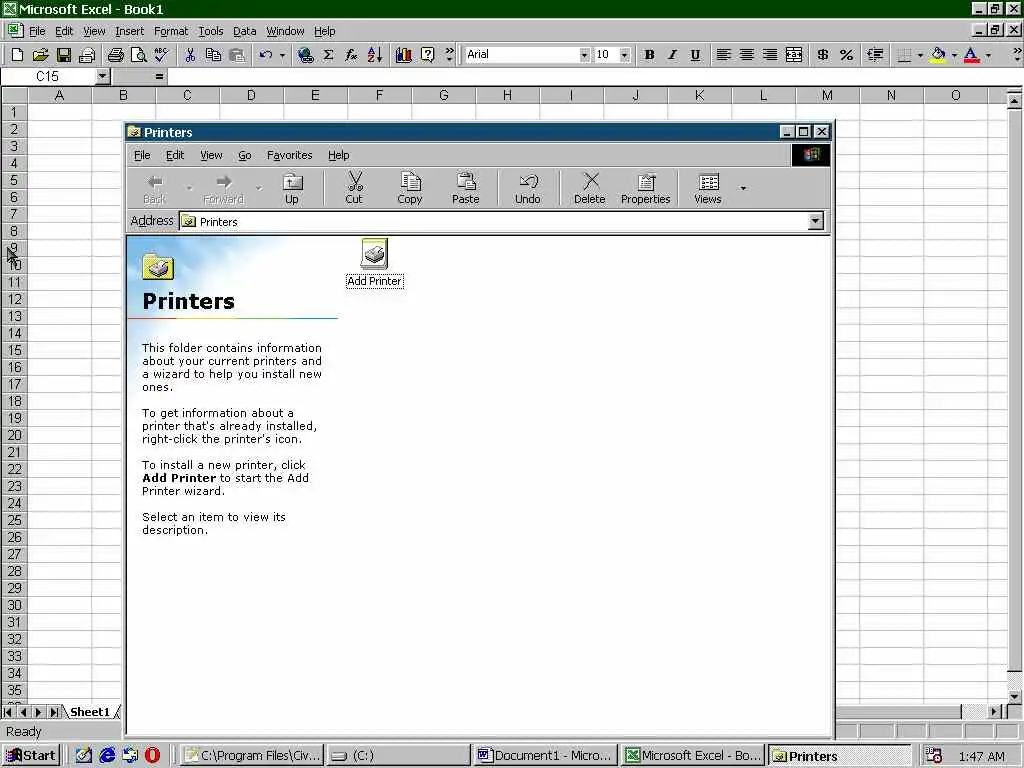Toggle align right in Excel toolbar

tap(770, 55)
